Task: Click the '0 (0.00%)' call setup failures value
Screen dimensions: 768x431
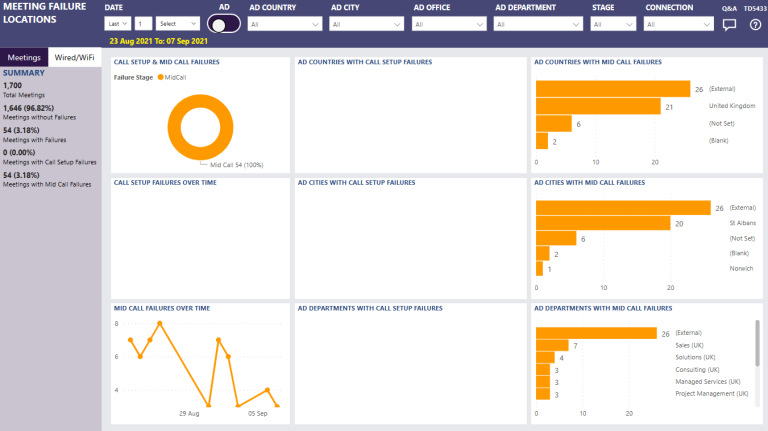Action: 19,152
